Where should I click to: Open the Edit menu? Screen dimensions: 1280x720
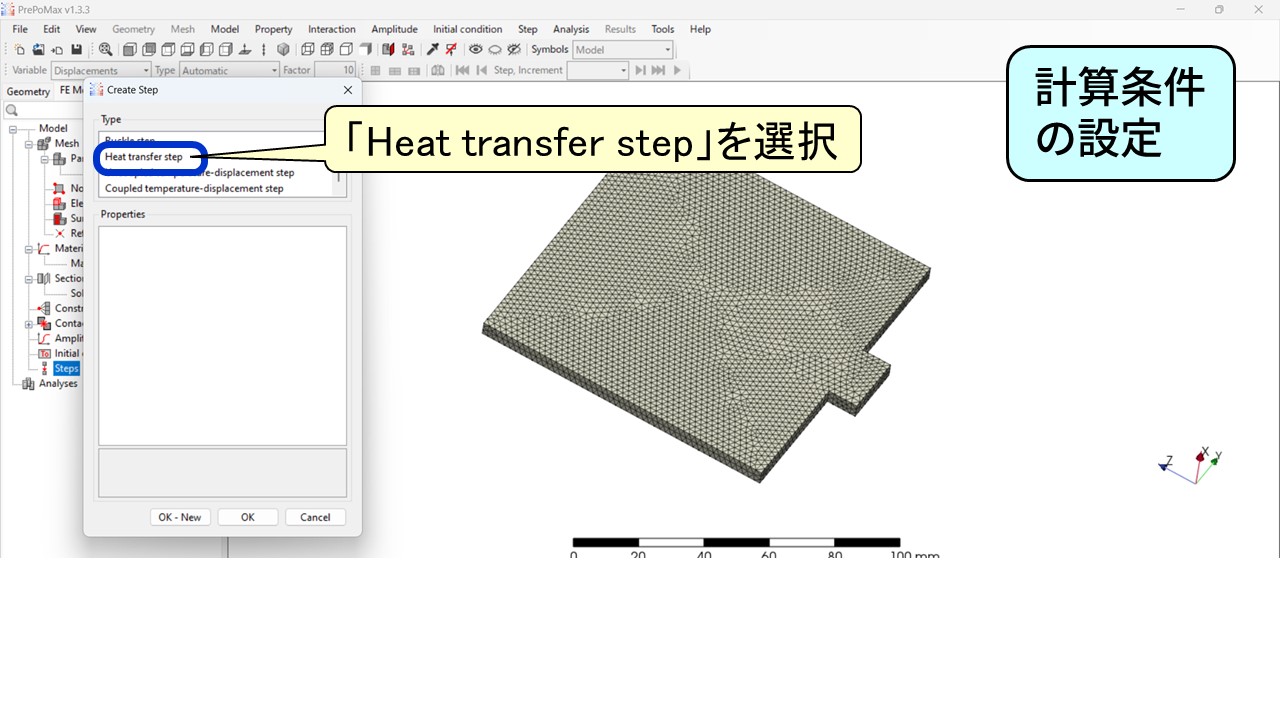[x=52, y=29]
